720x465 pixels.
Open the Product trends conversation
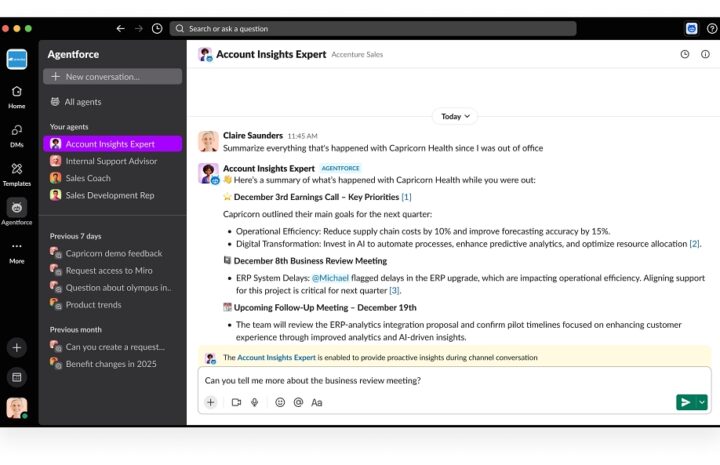click(112, 304)
